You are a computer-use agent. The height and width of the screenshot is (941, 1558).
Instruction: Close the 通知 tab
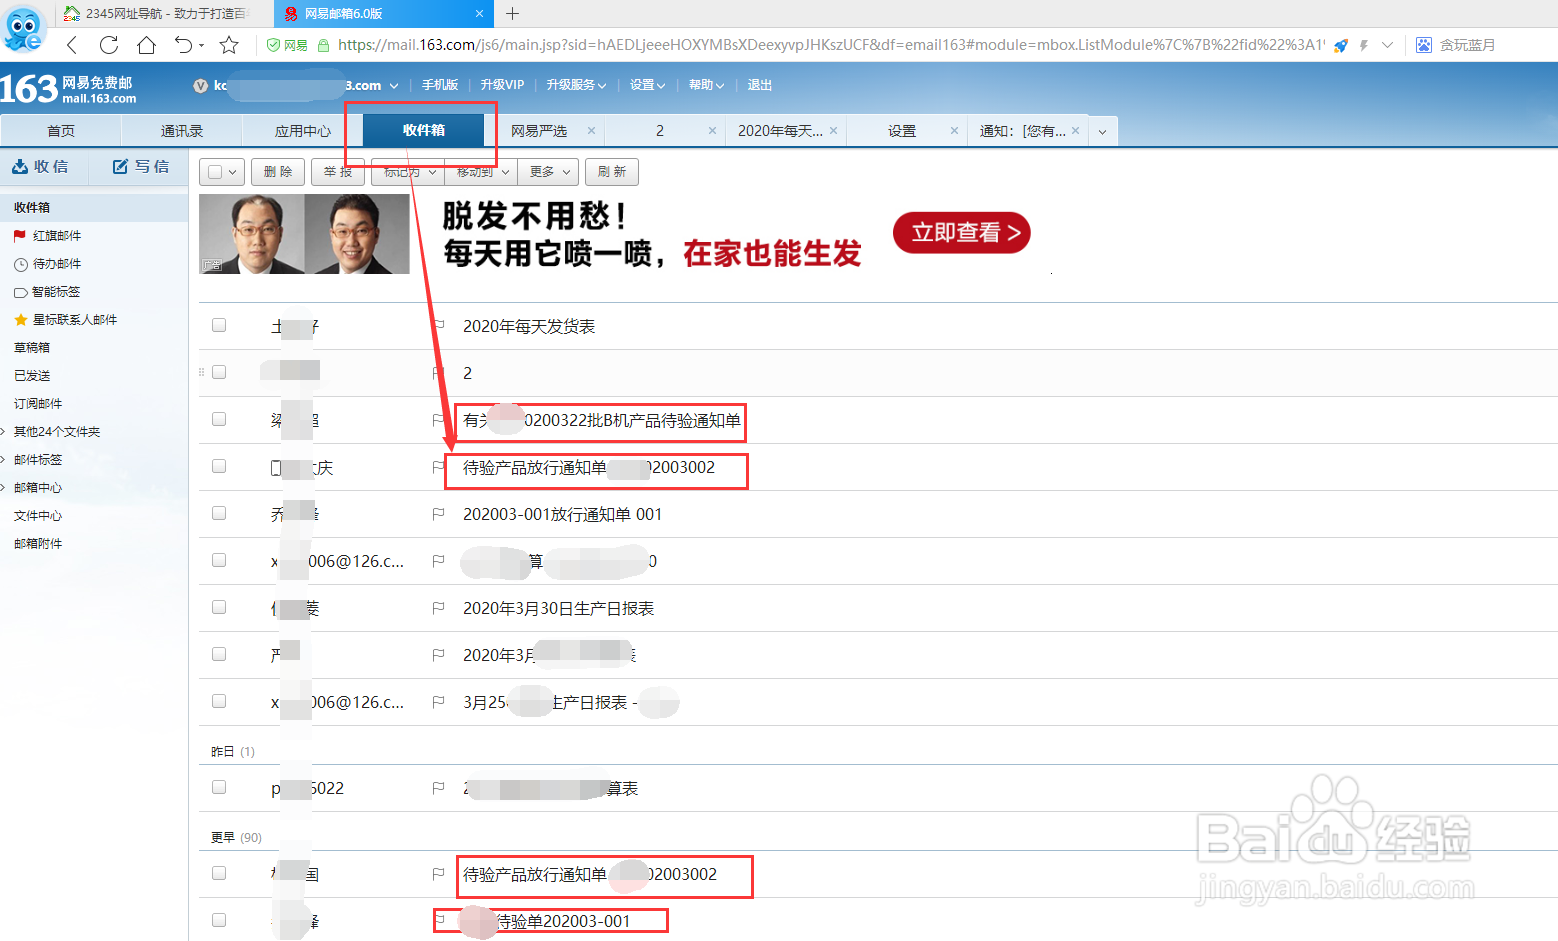1075,131
